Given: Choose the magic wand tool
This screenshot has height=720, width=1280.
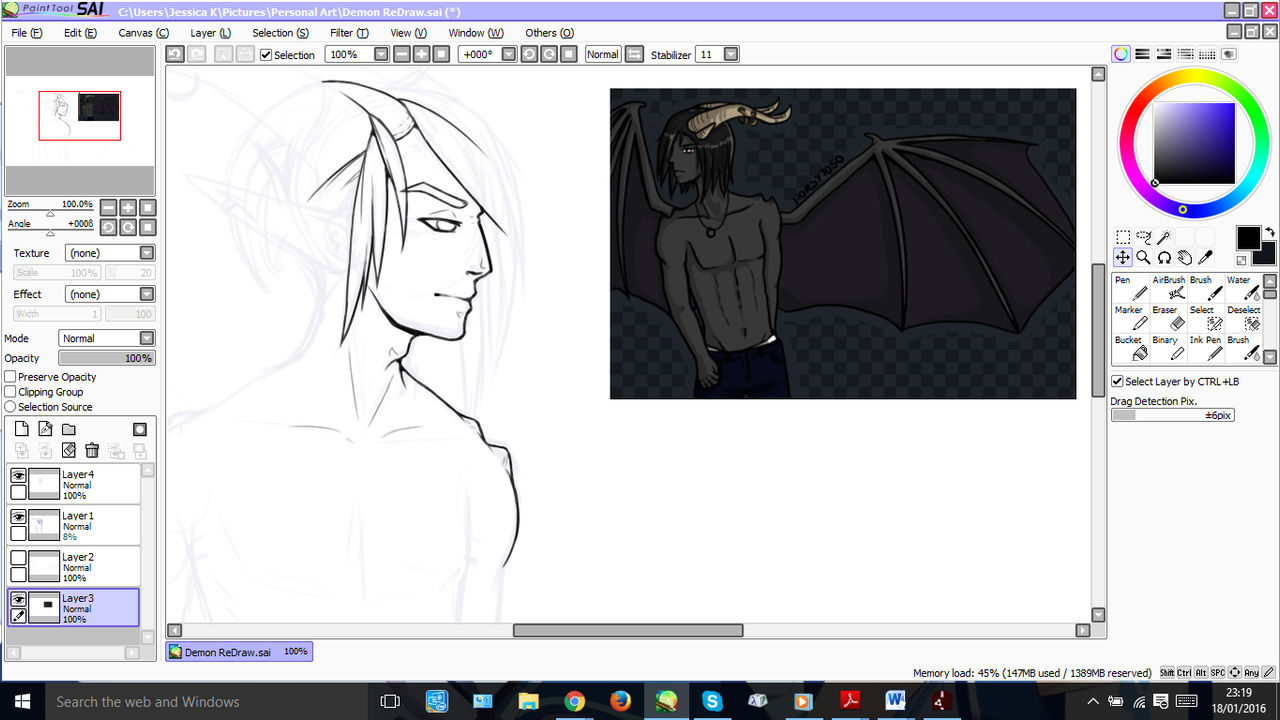Looking at the screenshot, I should coord(1164,237).
